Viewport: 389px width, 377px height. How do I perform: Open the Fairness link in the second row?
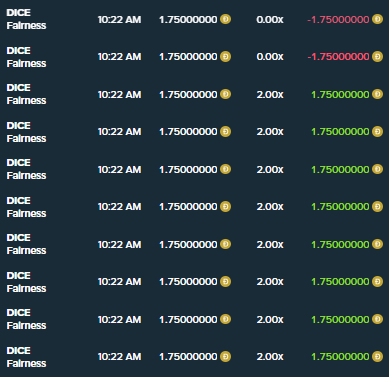click(26, 63)
